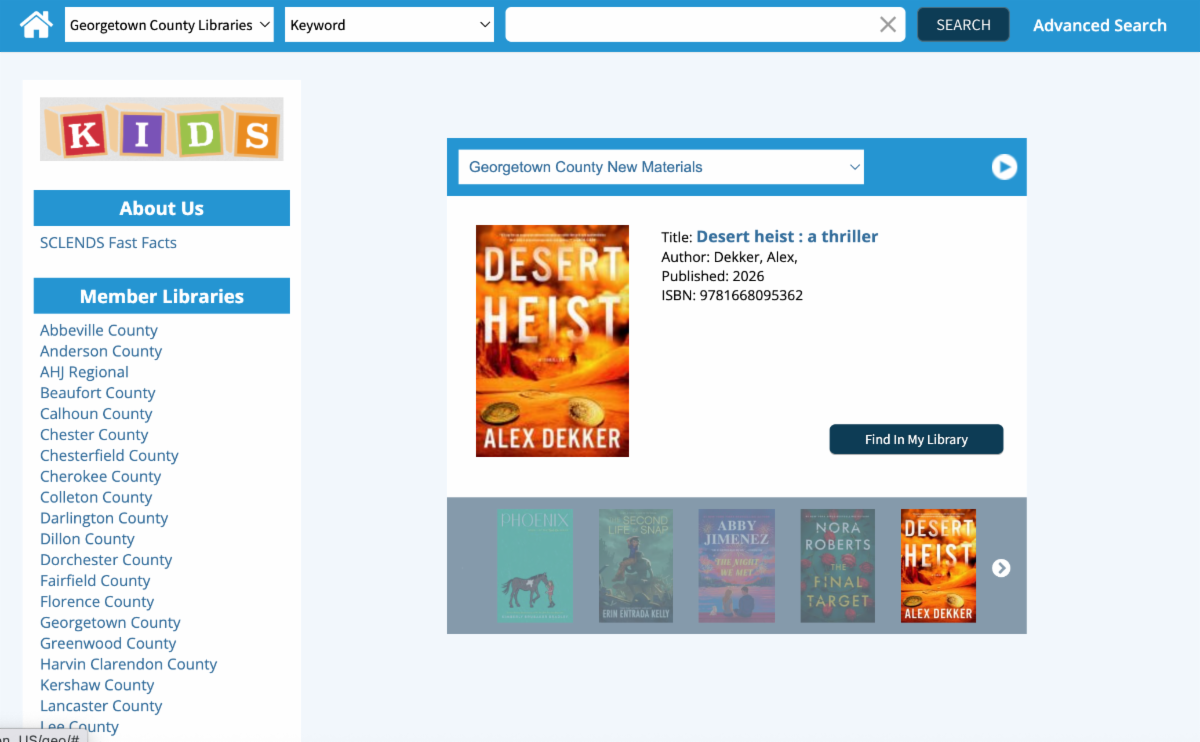This screenshot has height=742, width=1200.
Task: Open Chester County library link
Action: (94, 435)
